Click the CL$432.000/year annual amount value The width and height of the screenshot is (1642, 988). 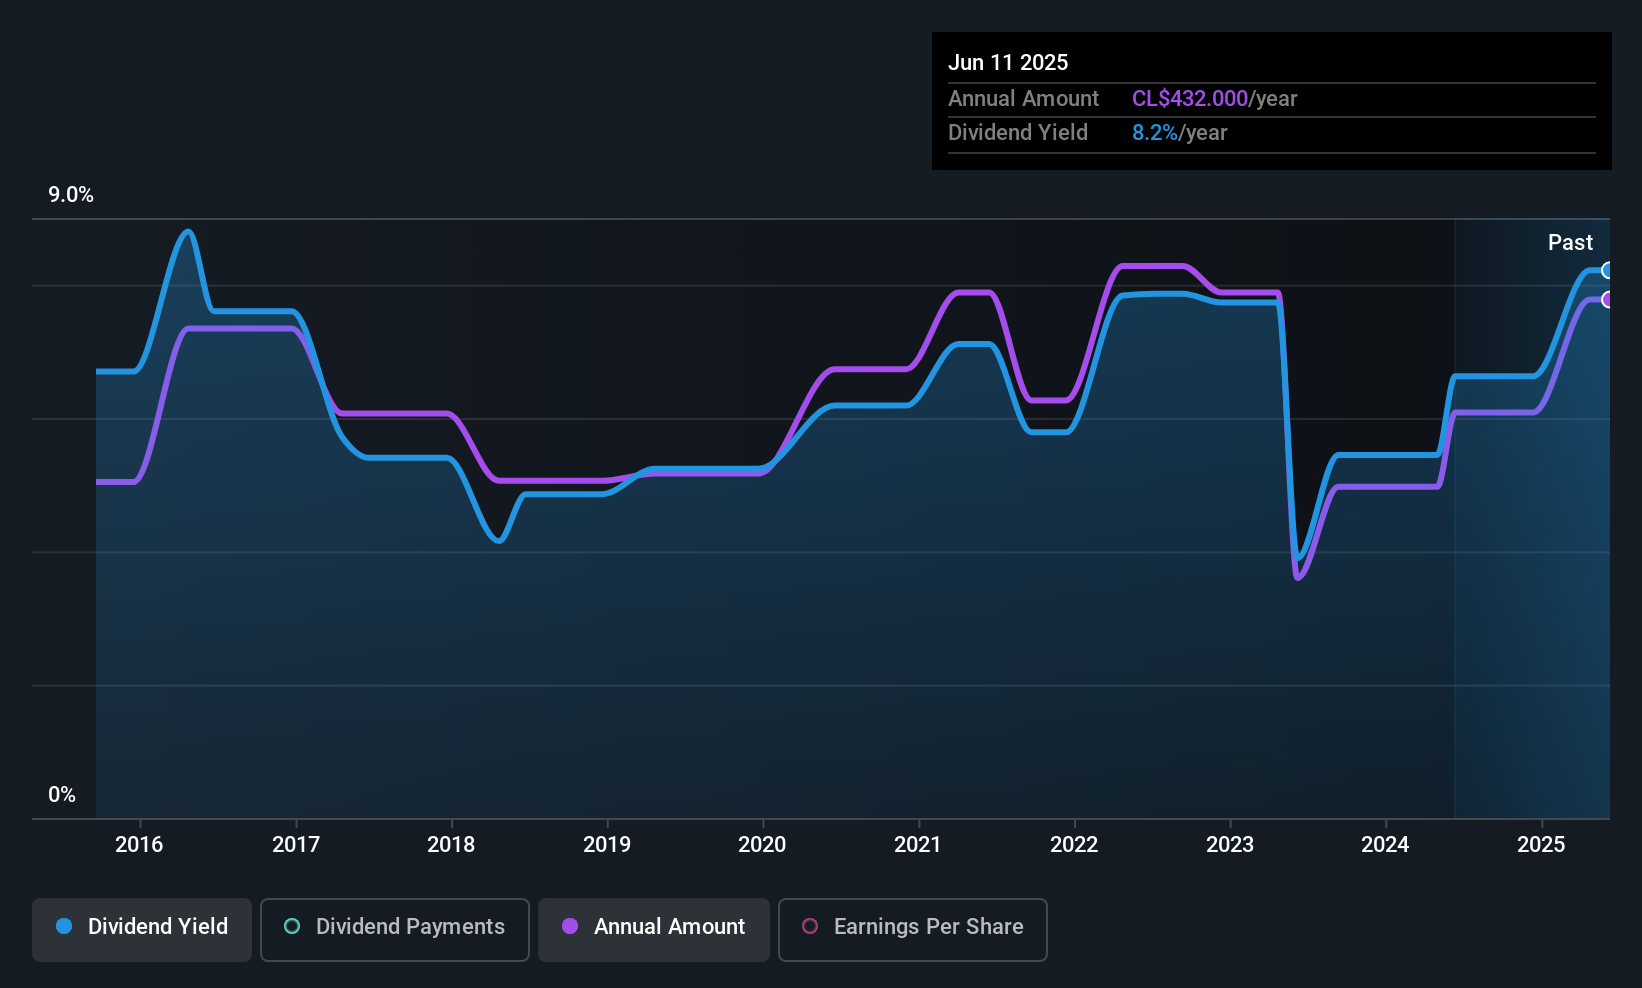pyautogui.click(x=1214, y=99)
